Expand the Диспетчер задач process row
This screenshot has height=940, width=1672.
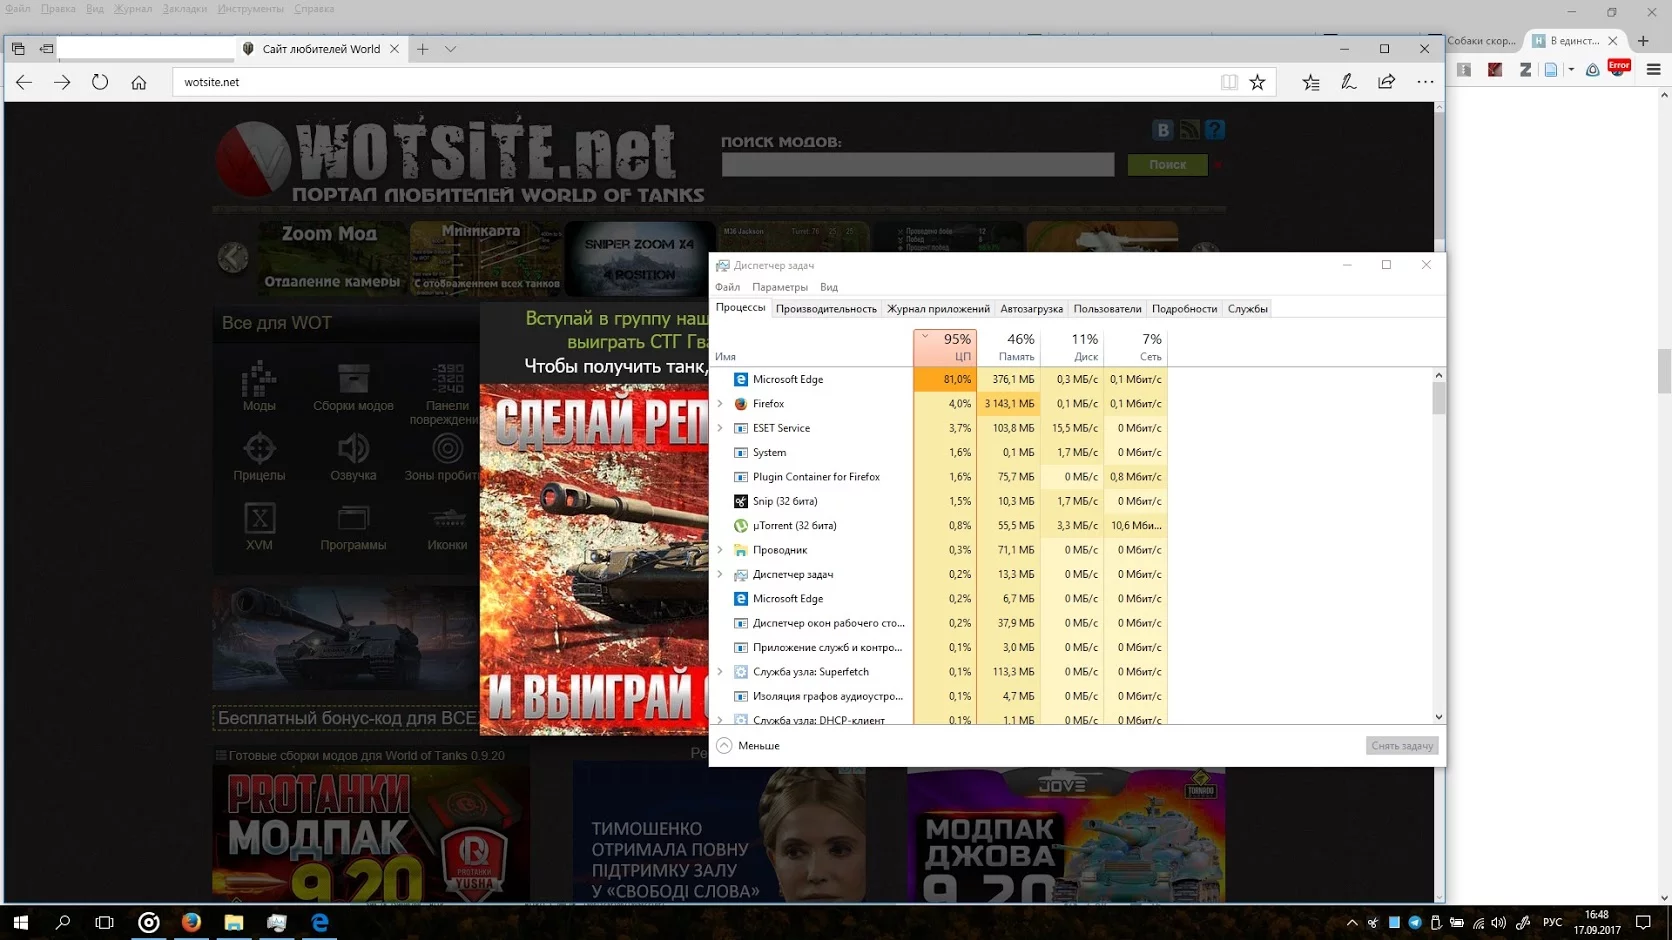tap(720, 574)
